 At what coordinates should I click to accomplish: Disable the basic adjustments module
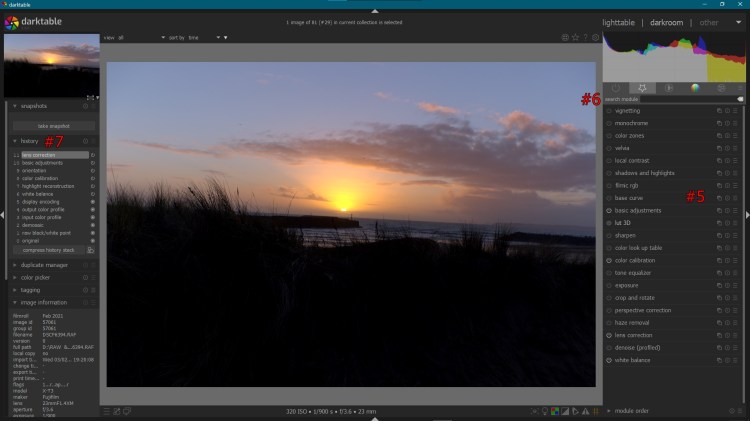pyautogui.click(x=609, y=211)
